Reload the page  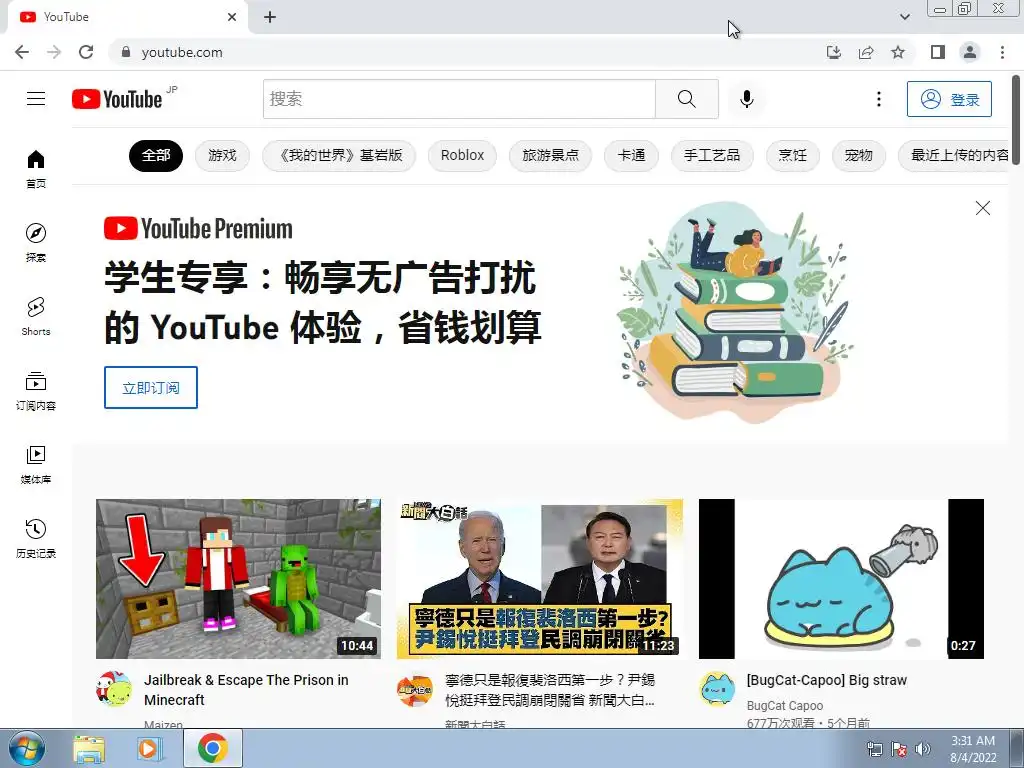click(86, 52)
